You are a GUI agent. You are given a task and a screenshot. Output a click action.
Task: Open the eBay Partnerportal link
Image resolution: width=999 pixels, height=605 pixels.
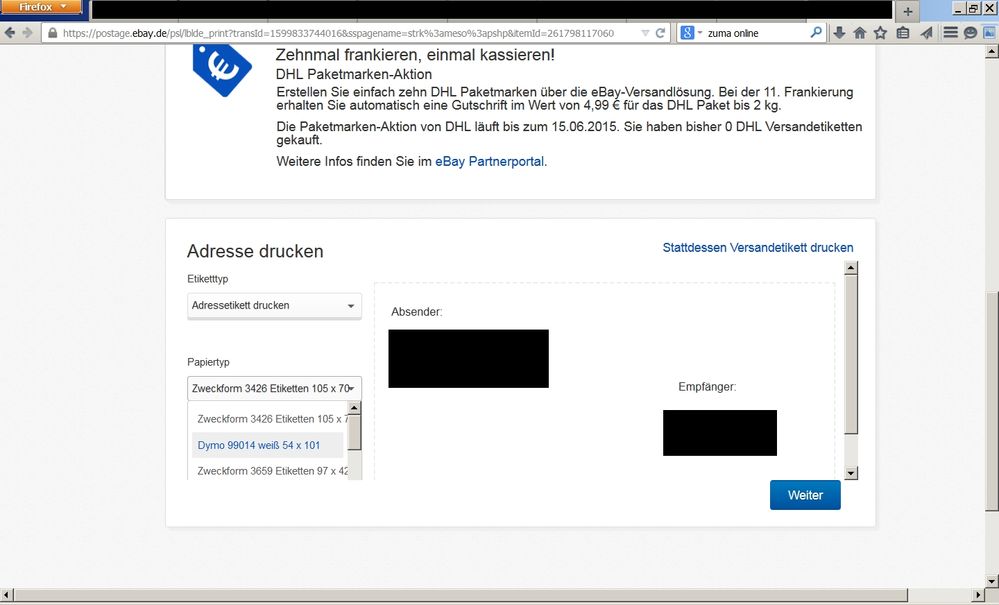click(490, 161)
